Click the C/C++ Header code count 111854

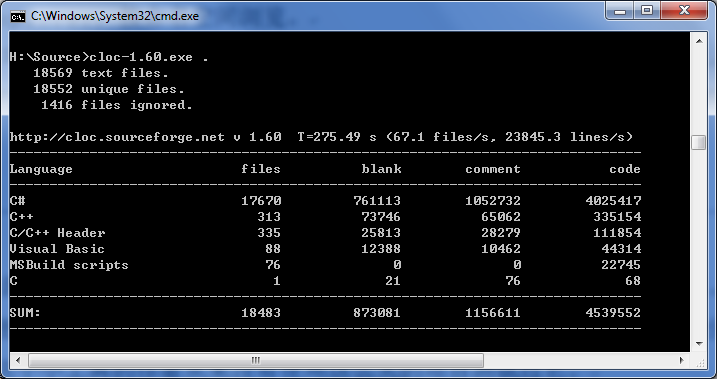coord(617,233)
